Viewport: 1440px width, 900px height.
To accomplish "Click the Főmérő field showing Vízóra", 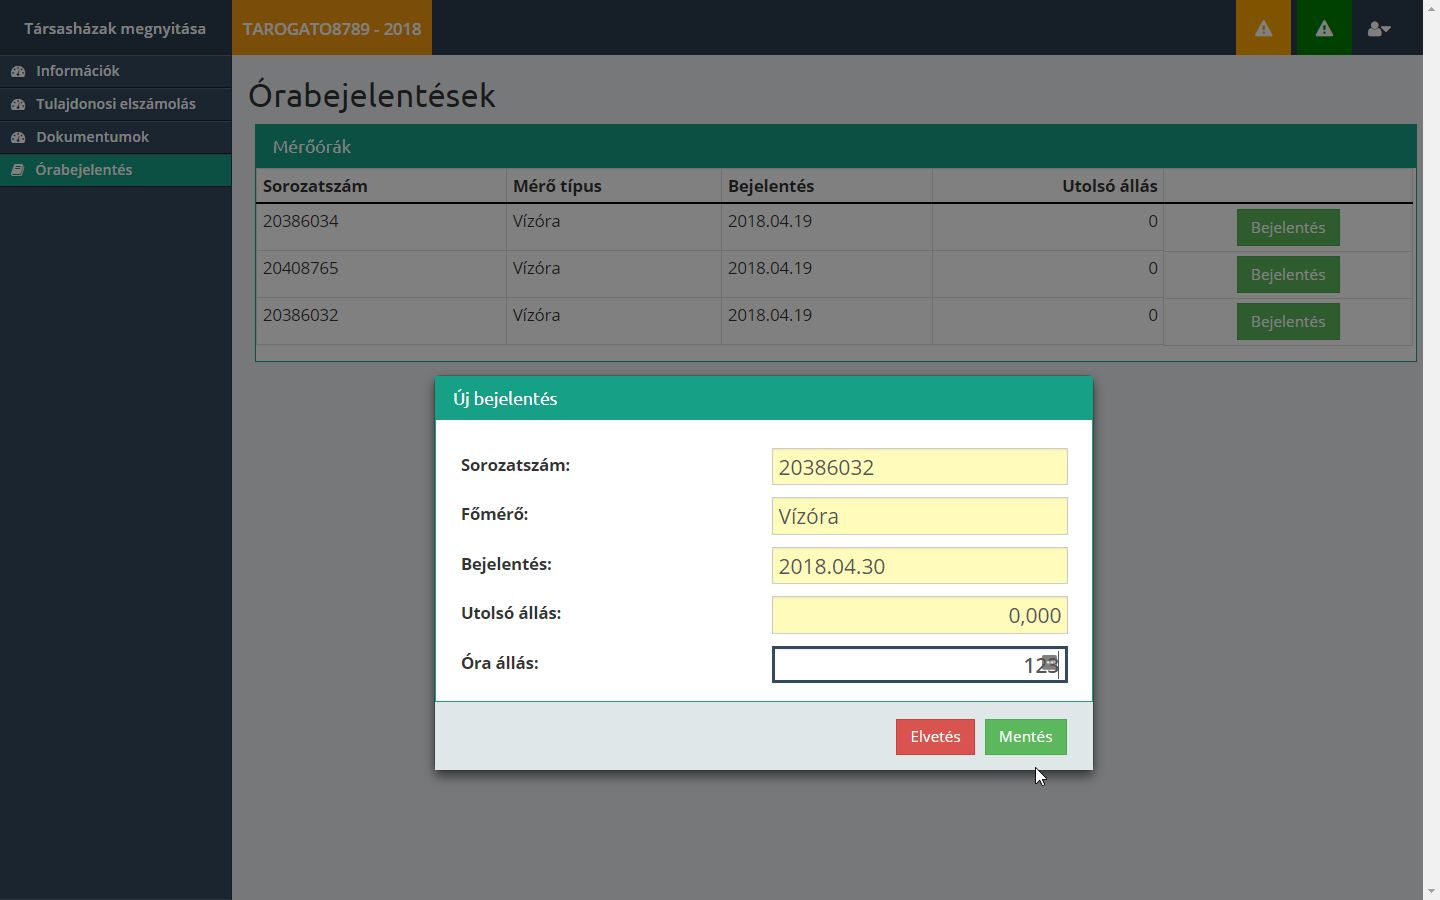I will pos(918,516).
